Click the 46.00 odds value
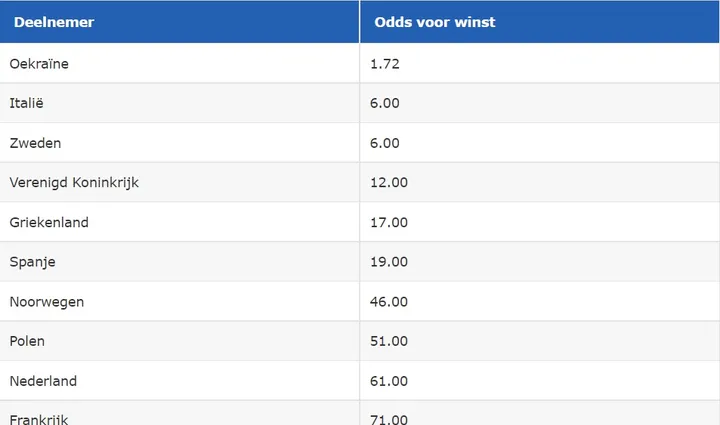Viewport: 720px width, 425px height. (391, 301)
